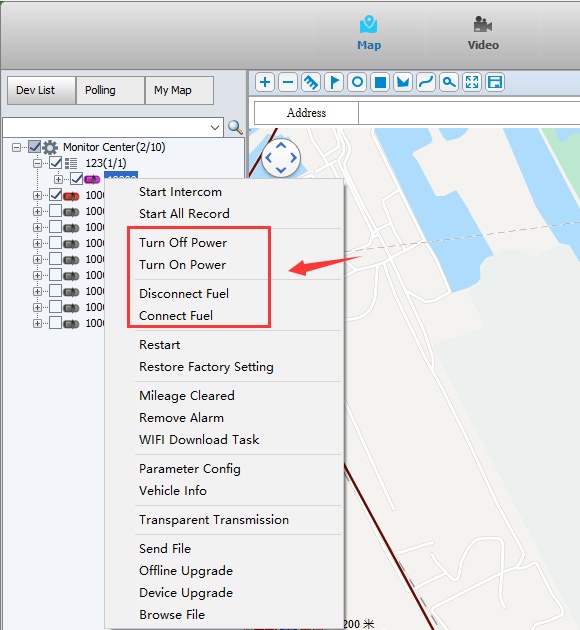Collapse the 123(1/1) group node
580x630 pixels.
click(37, 164)
